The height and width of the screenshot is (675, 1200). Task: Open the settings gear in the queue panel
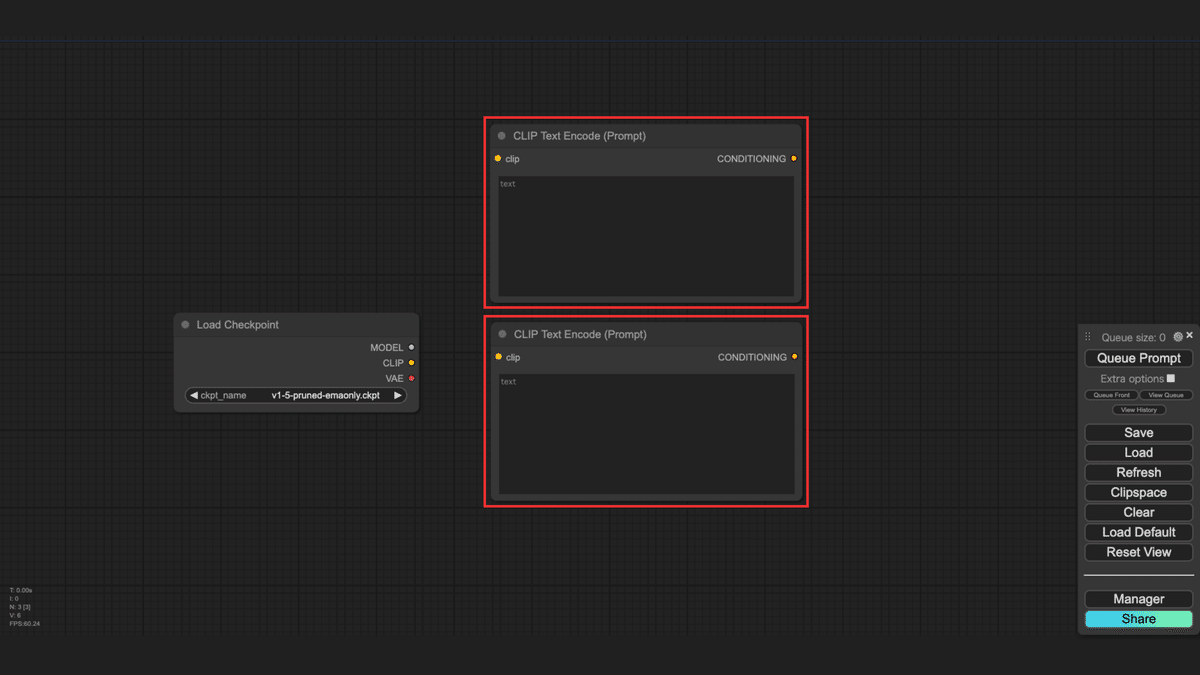pyautogui.click(x=1178, y=337)
